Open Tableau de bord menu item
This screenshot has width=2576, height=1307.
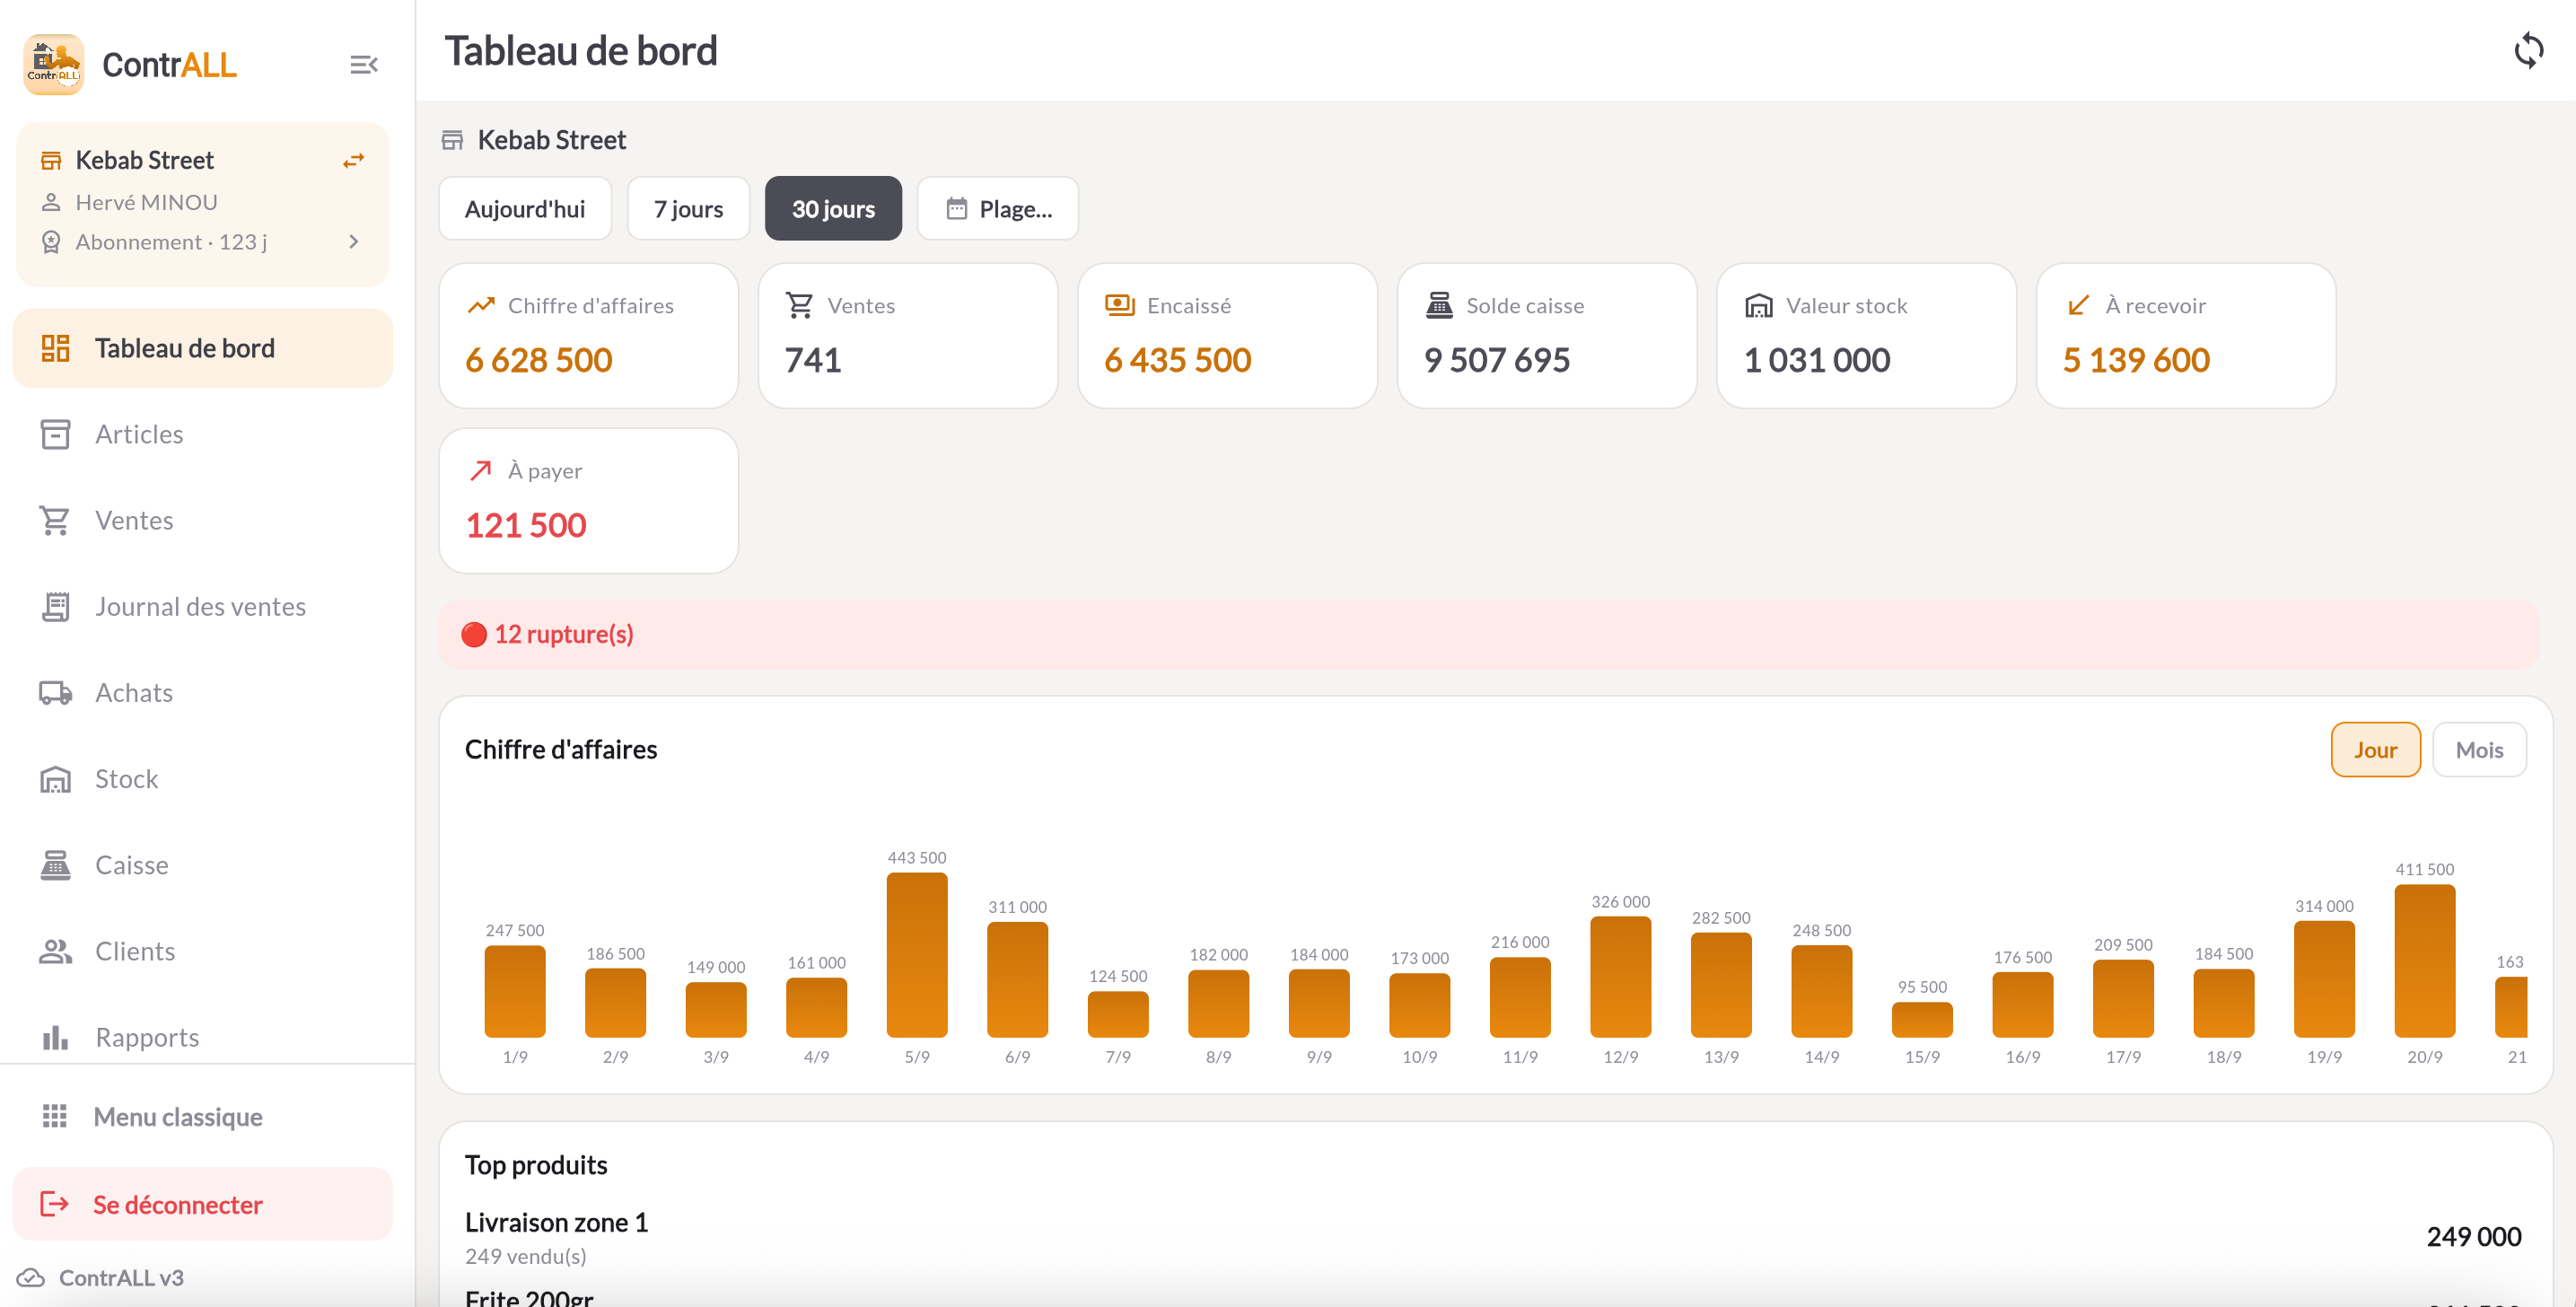click(x=203, y=348)
